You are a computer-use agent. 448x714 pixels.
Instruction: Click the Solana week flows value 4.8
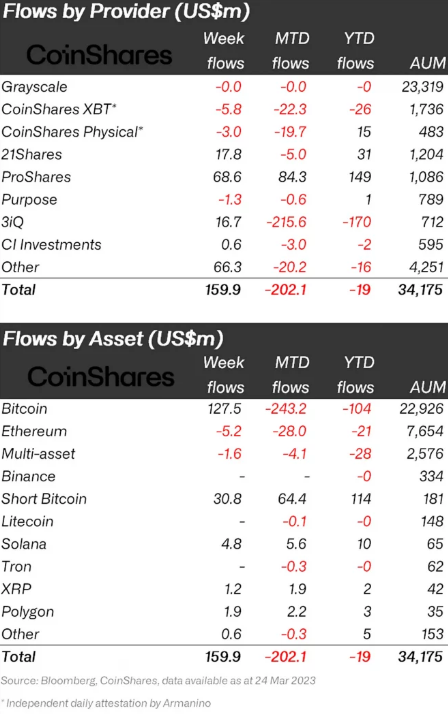[x=231, y=544]
